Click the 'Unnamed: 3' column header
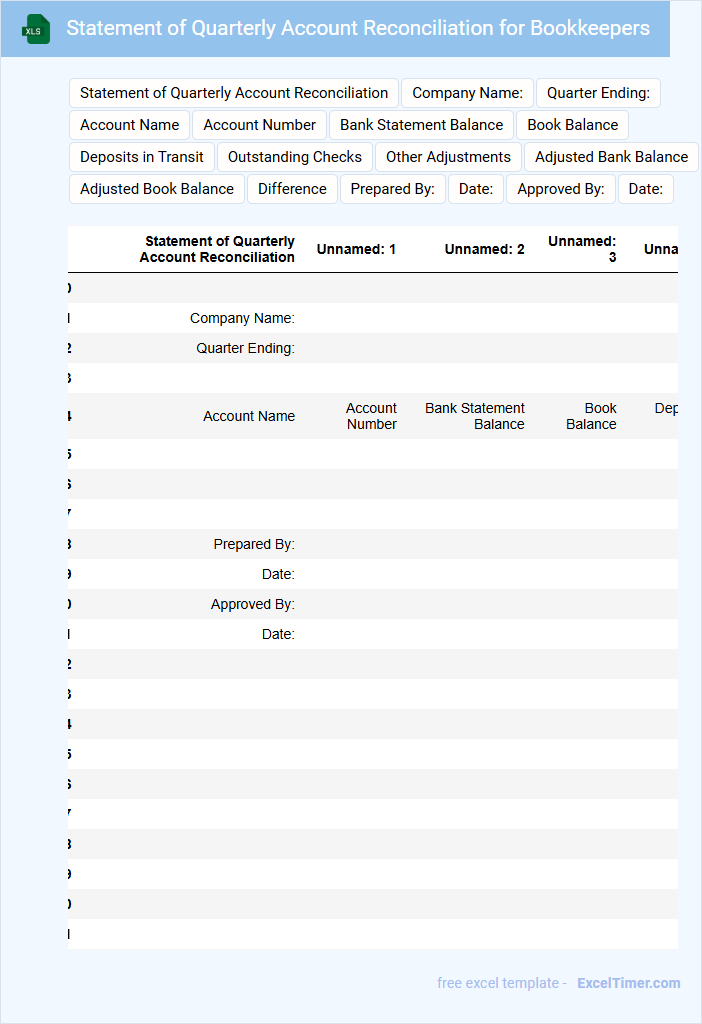Image resolution: width=702 pixels, height=1024 pixels. 582,249
